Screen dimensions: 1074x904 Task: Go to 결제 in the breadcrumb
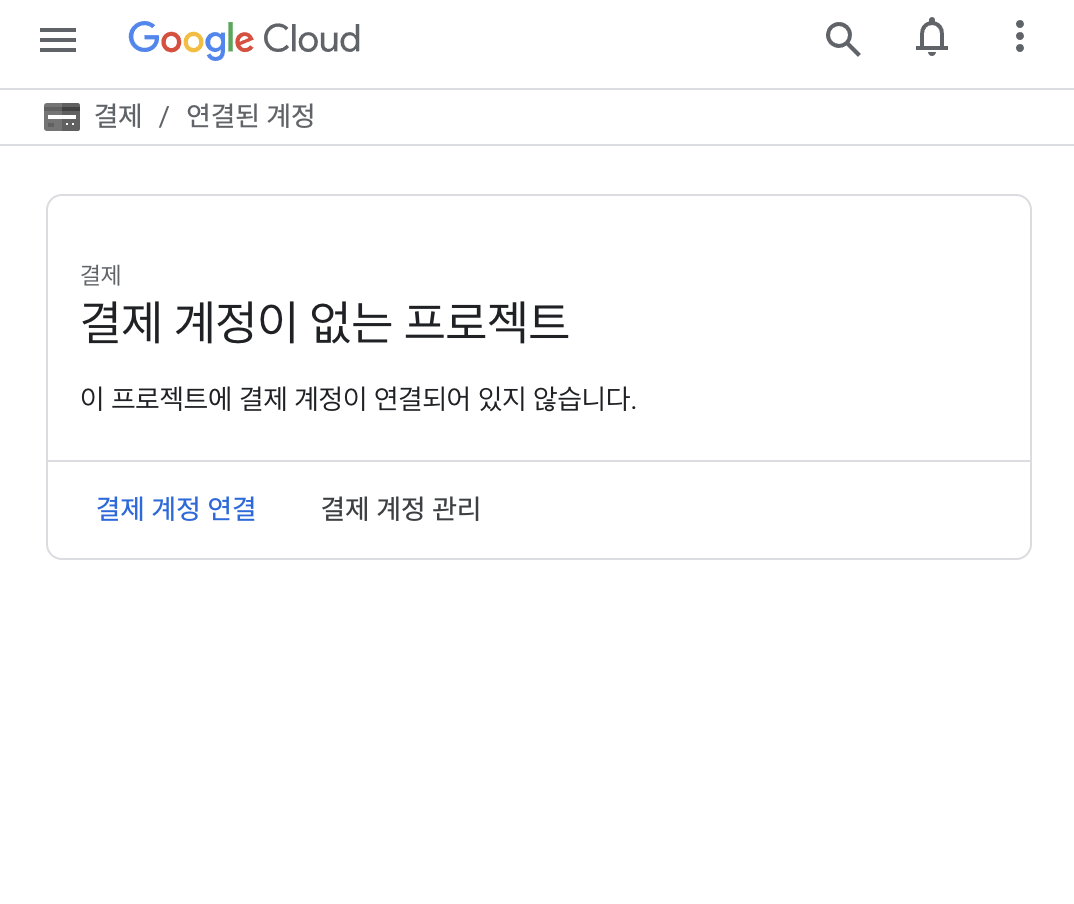click(118, 116)
